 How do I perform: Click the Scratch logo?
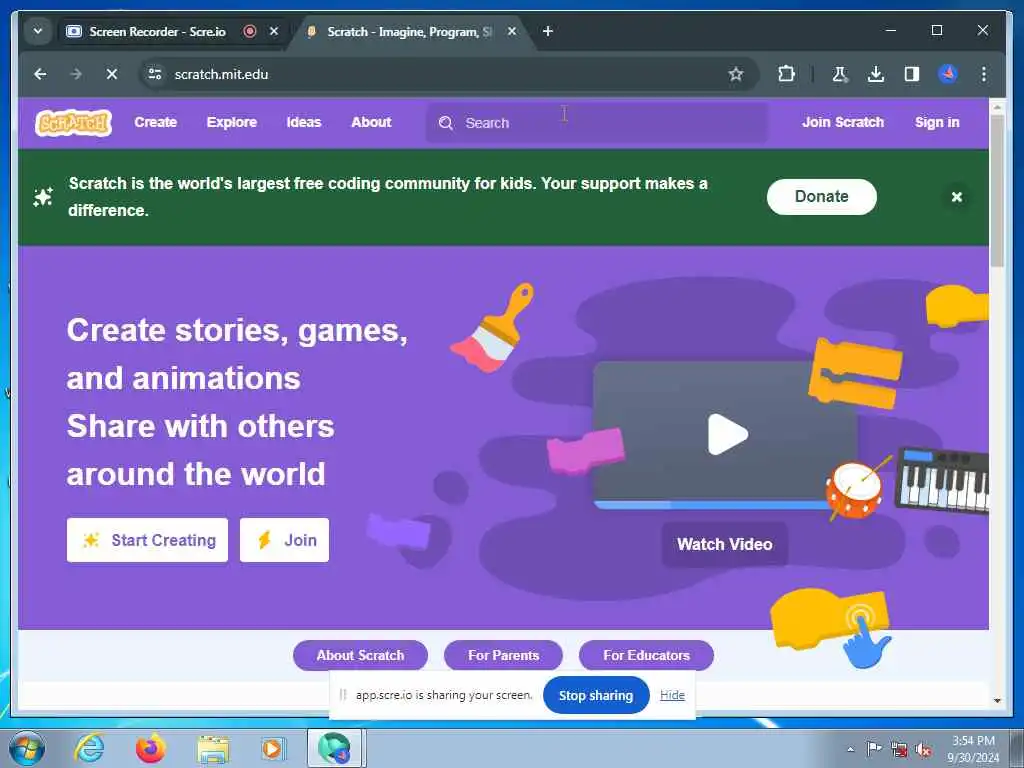[x=73, y=123]
